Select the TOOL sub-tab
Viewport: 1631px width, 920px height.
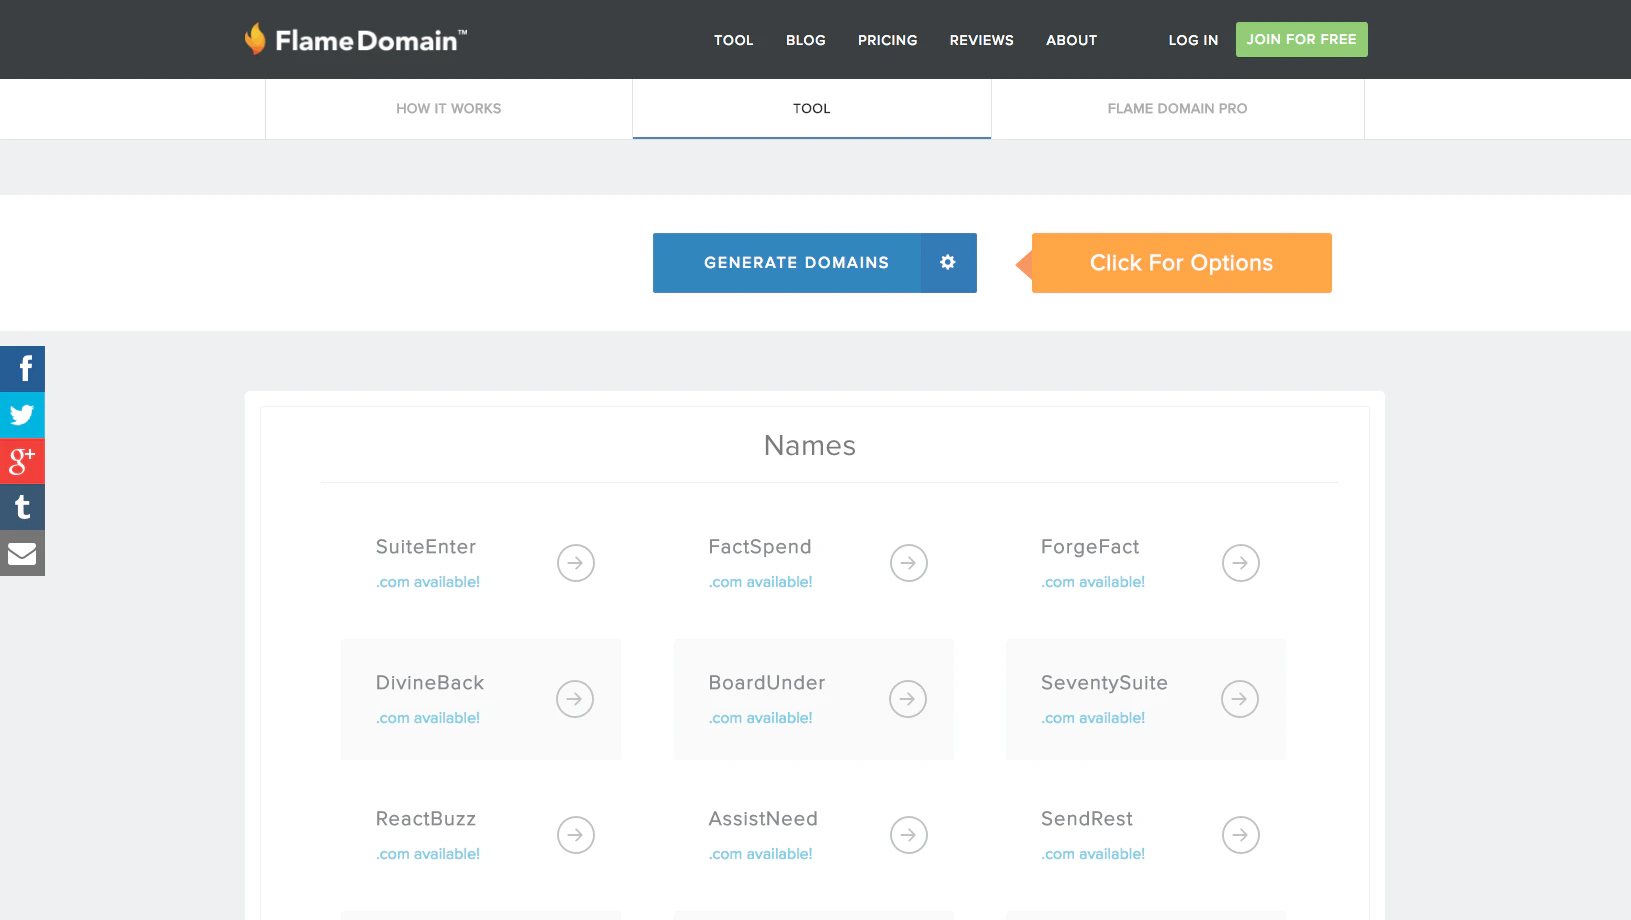pyautogui.click(x=812, y=108)
